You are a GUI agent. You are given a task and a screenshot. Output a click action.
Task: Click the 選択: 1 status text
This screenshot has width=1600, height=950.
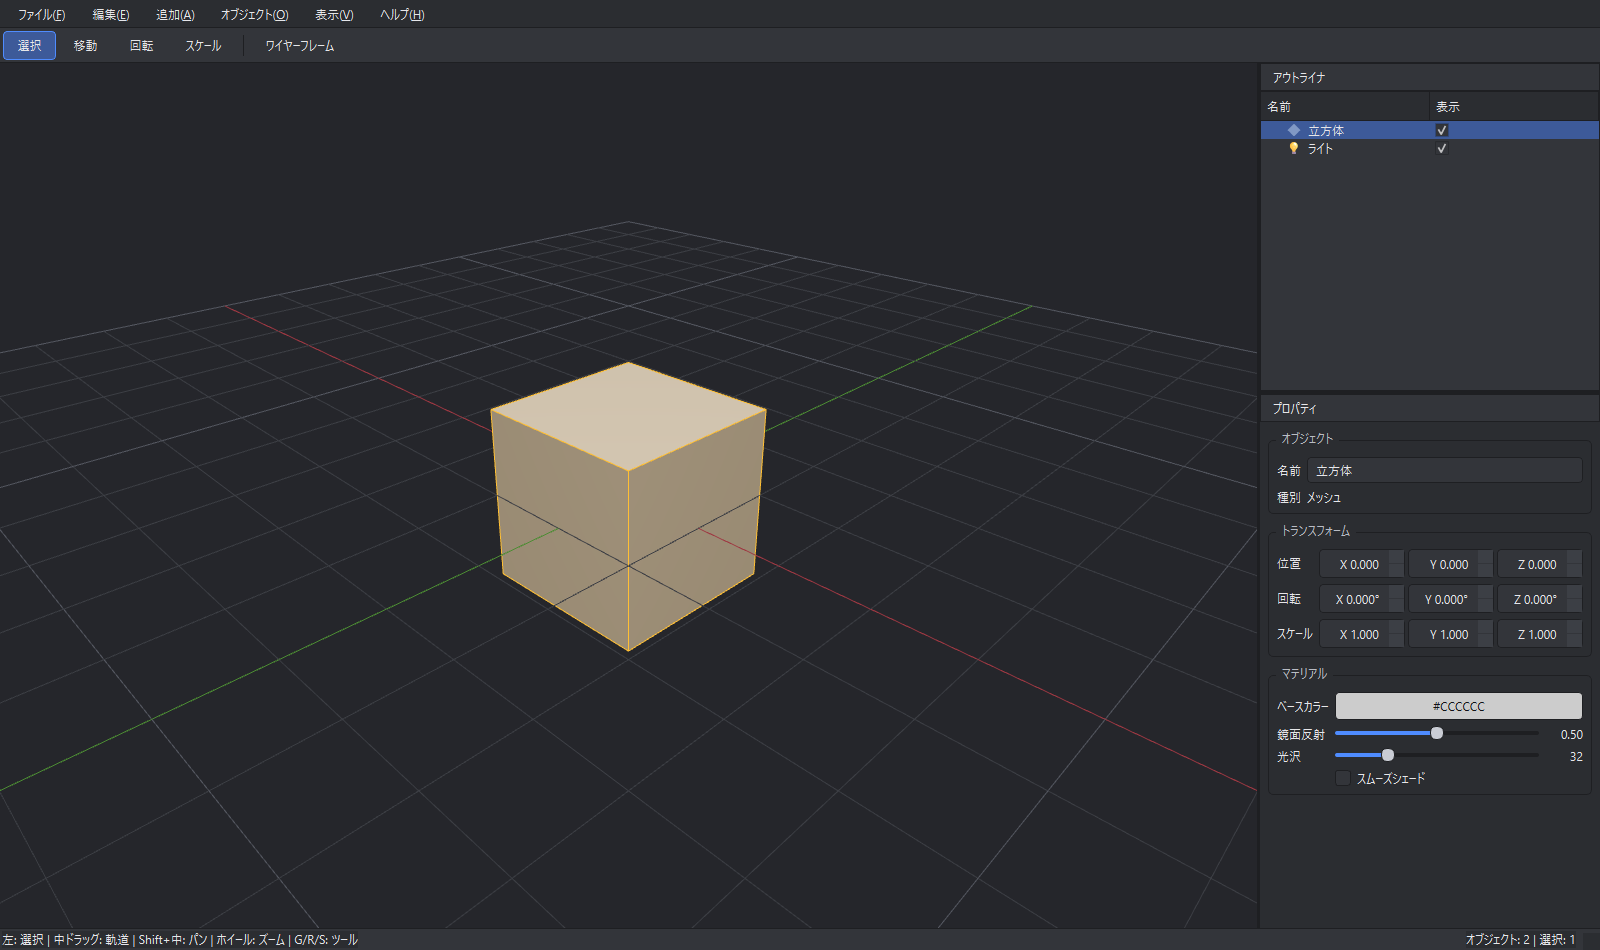click(1557, 939)
